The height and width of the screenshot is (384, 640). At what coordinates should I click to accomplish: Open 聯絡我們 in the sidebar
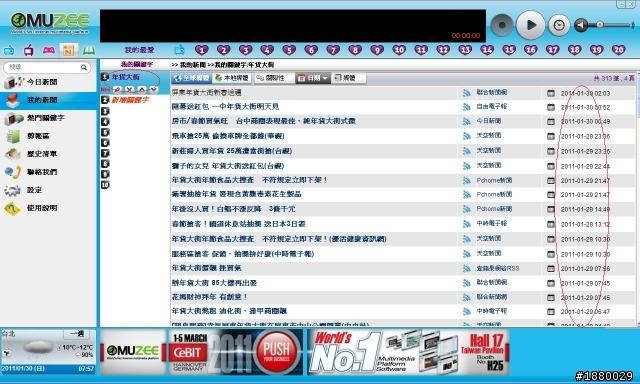point(49,172)
